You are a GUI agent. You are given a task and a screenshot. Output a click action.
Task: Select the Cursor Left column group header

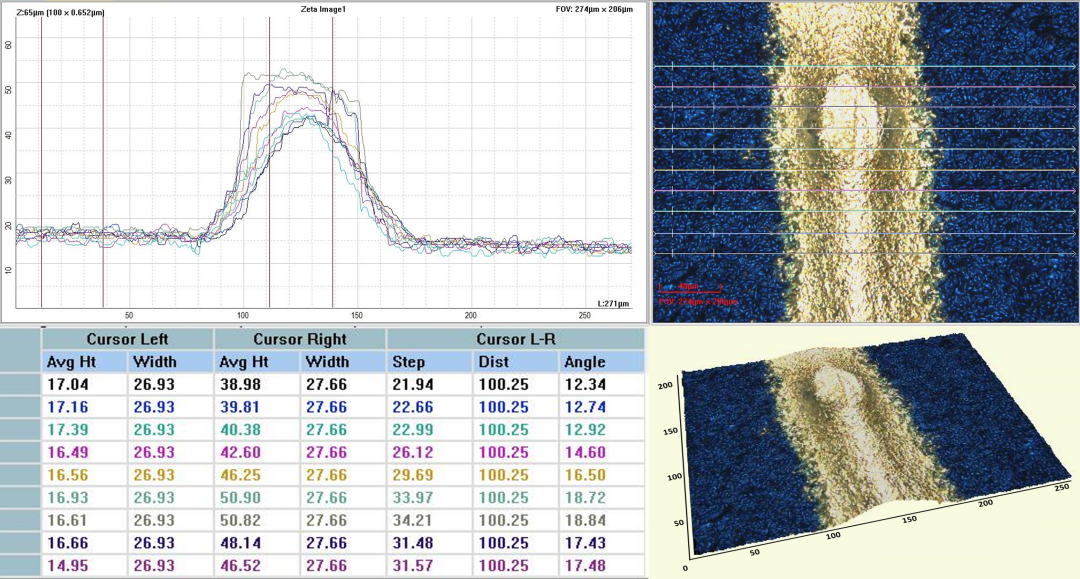pyautogui.click(x=127, y=339)
